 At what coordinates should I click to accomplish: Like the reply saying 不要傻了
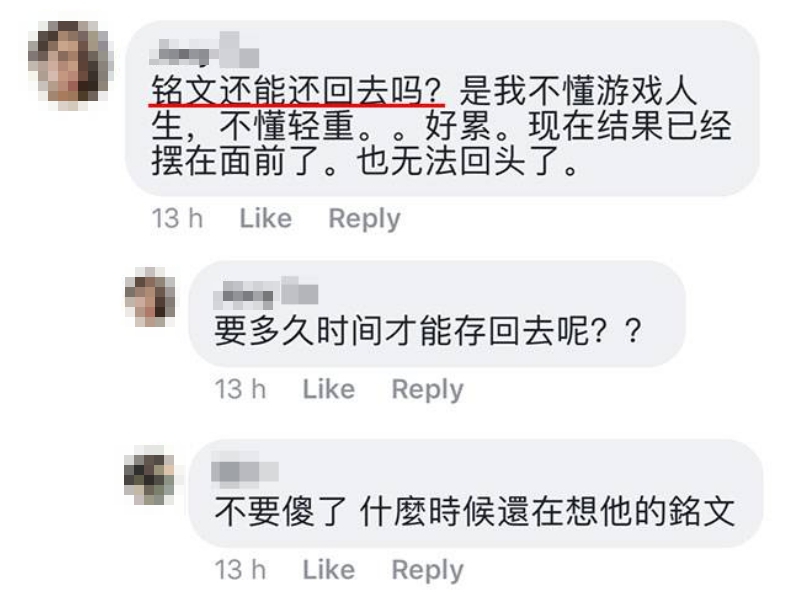[x=329, y=570]
